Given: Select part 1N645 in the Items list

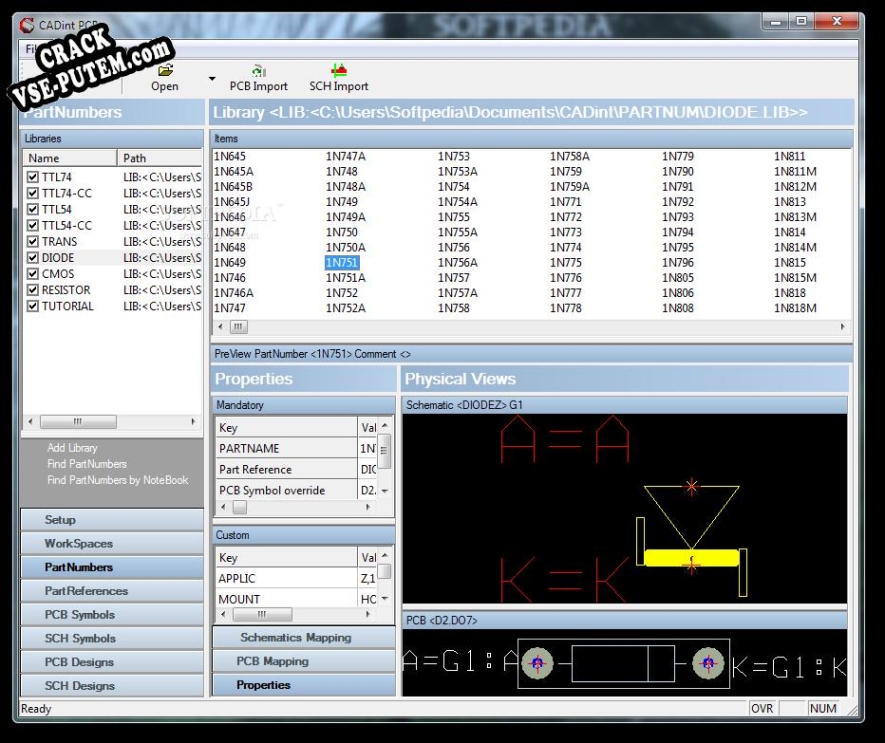Looking at the screenshot, I should pos(230,156).
